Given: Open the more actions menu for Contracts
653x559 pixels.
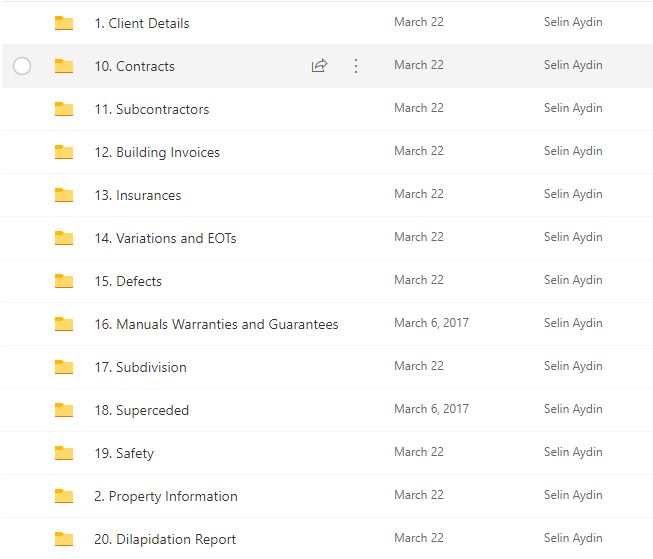Looking at the screenshot, I should pos(356,66).
